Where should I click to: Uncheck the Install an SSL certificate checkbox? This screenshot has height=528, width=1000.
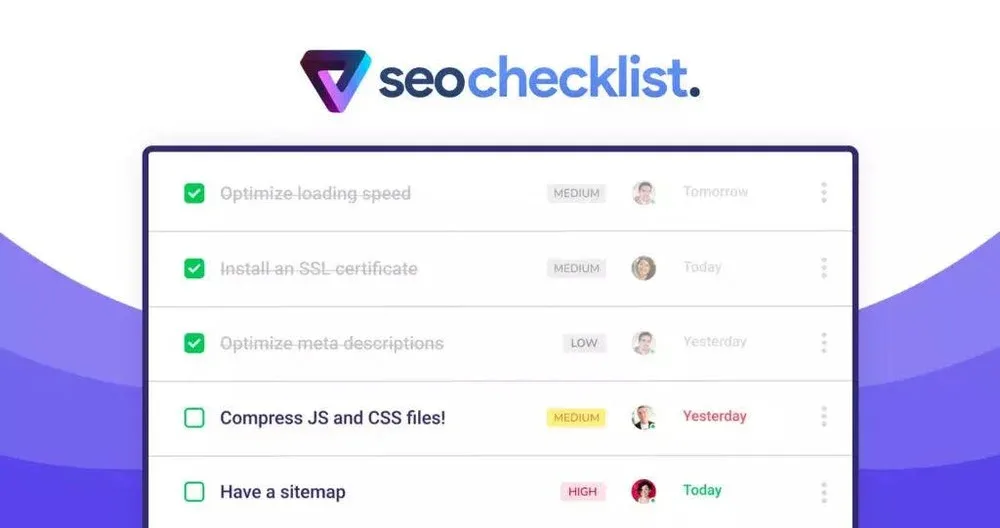click(194, 268)
